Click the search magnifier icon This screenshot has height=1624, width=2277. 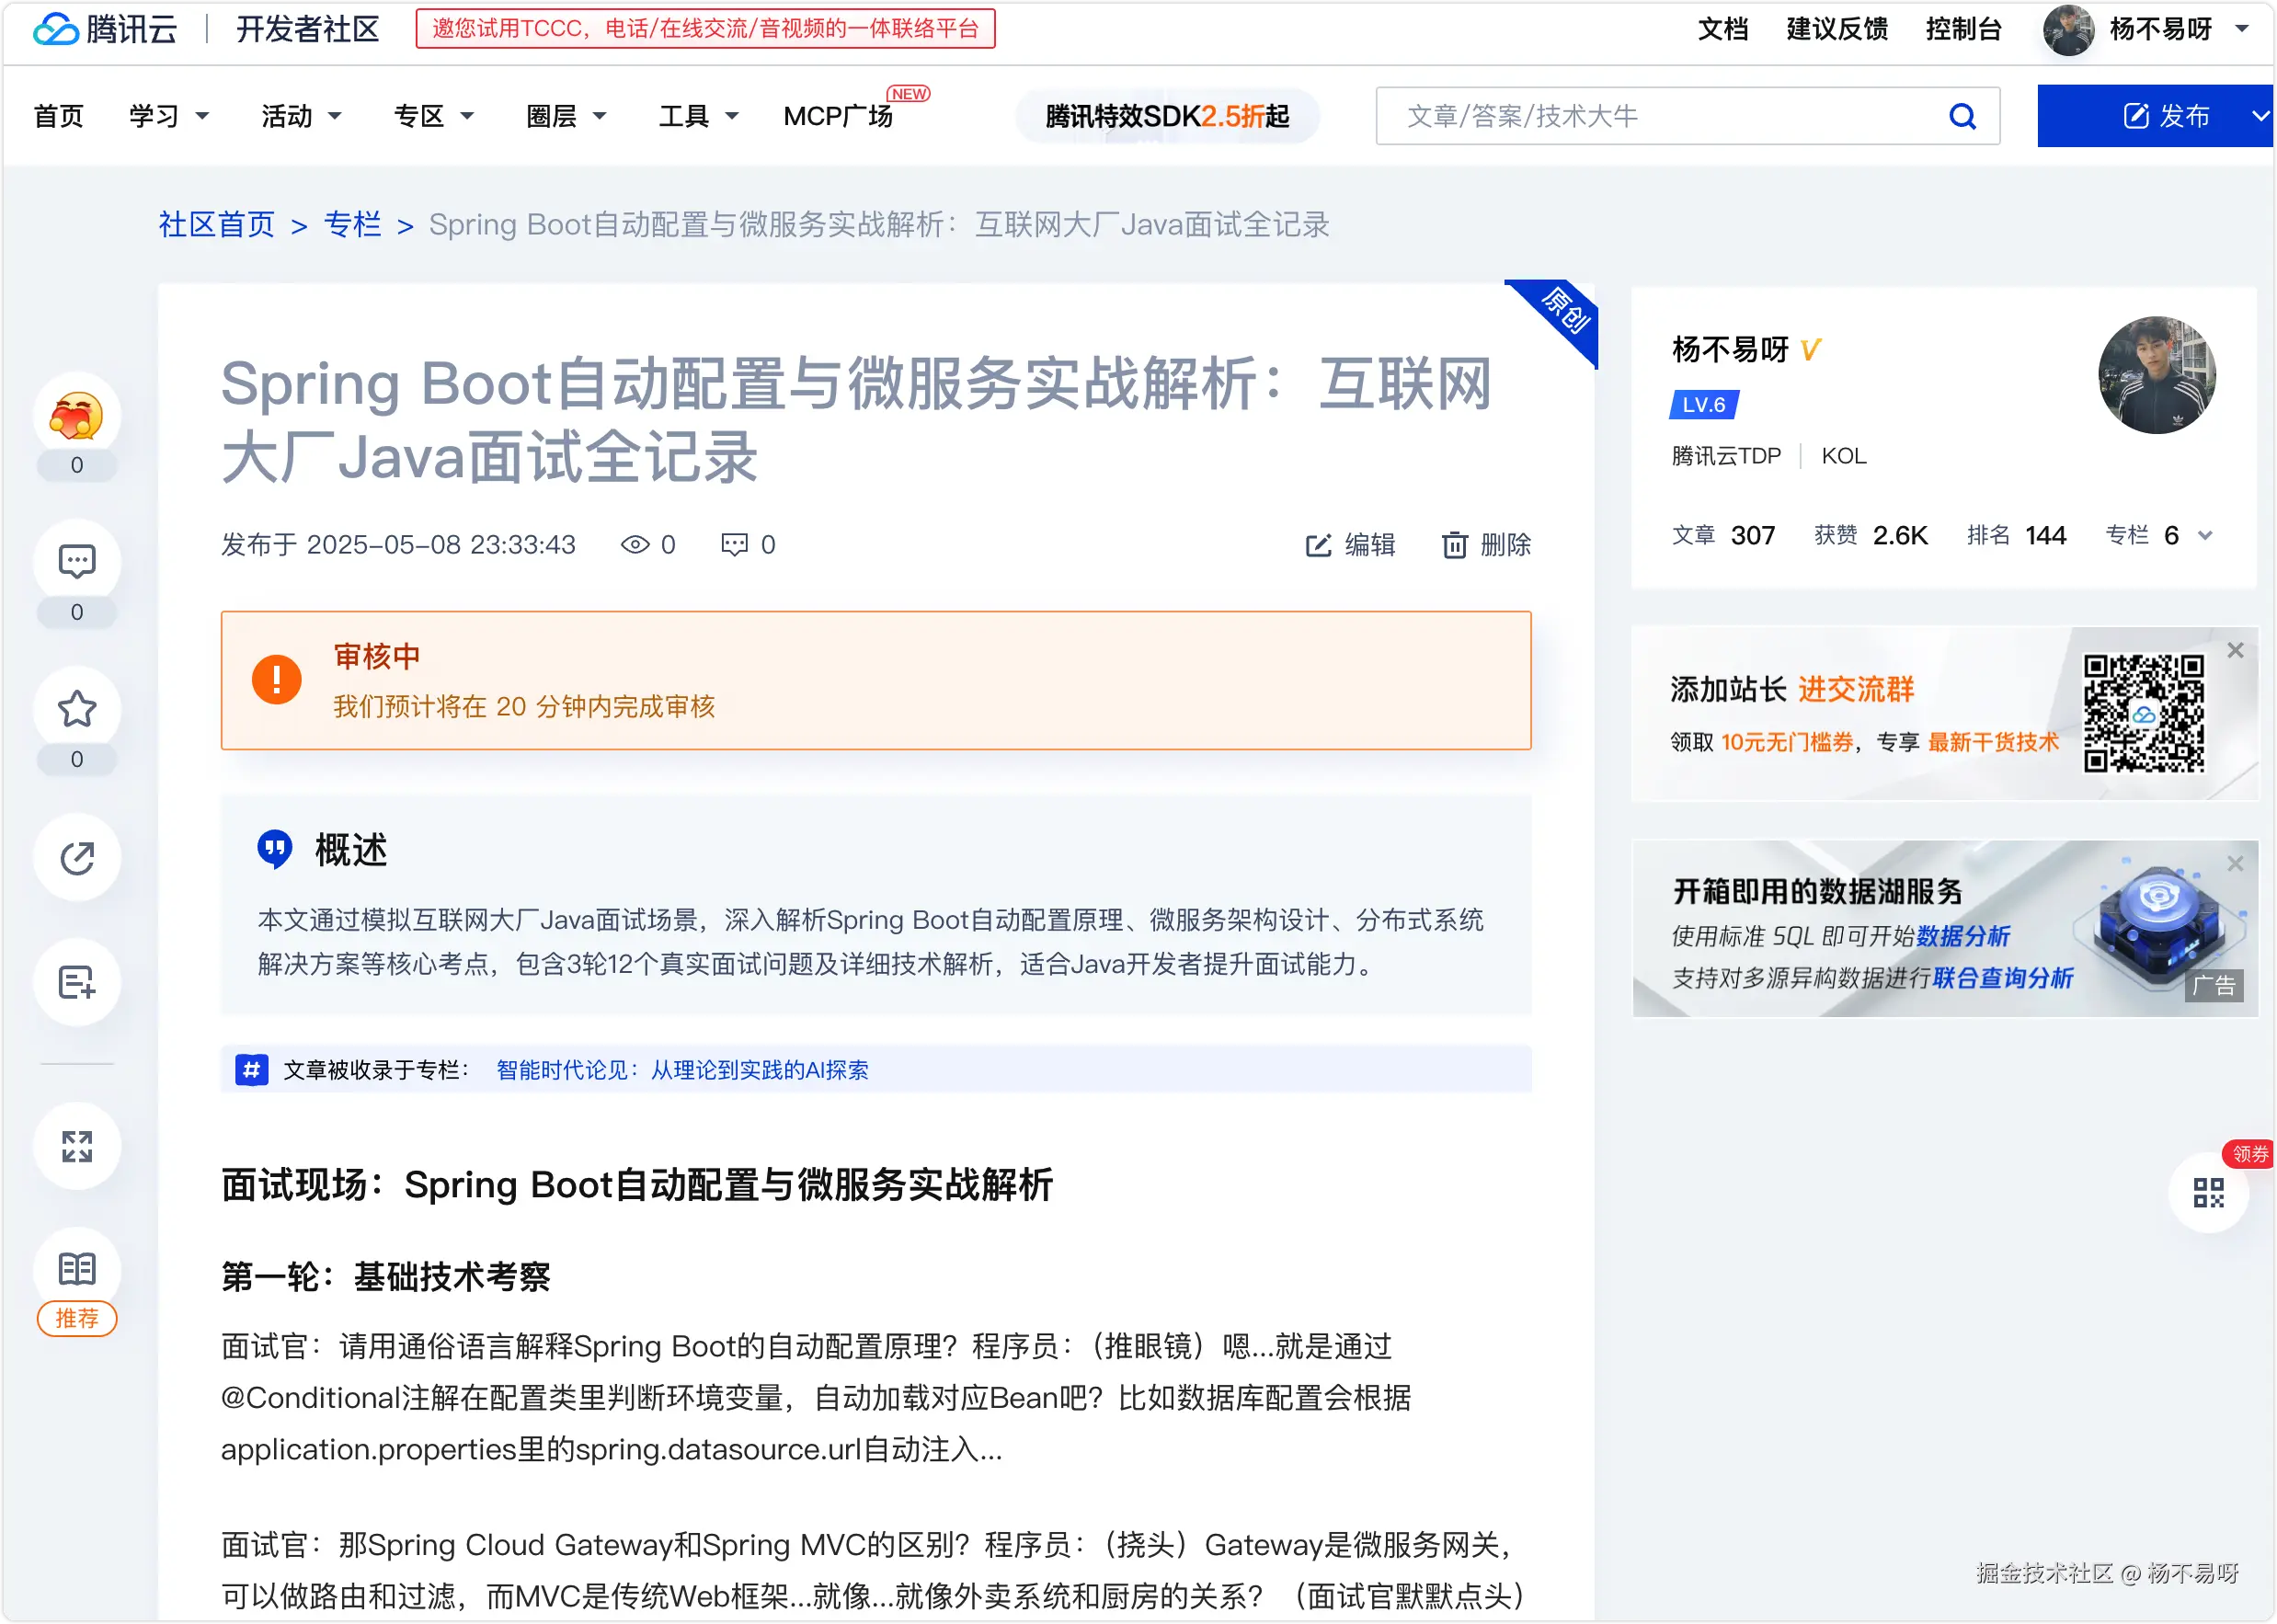pyautogui.click(x=1962, y=117)
